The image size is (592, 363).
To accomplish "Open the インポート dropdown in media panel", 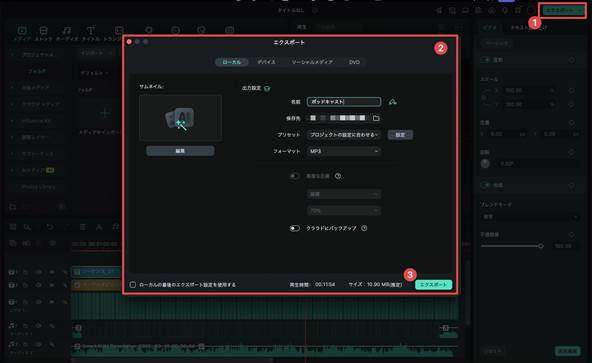I will [97, 53].
